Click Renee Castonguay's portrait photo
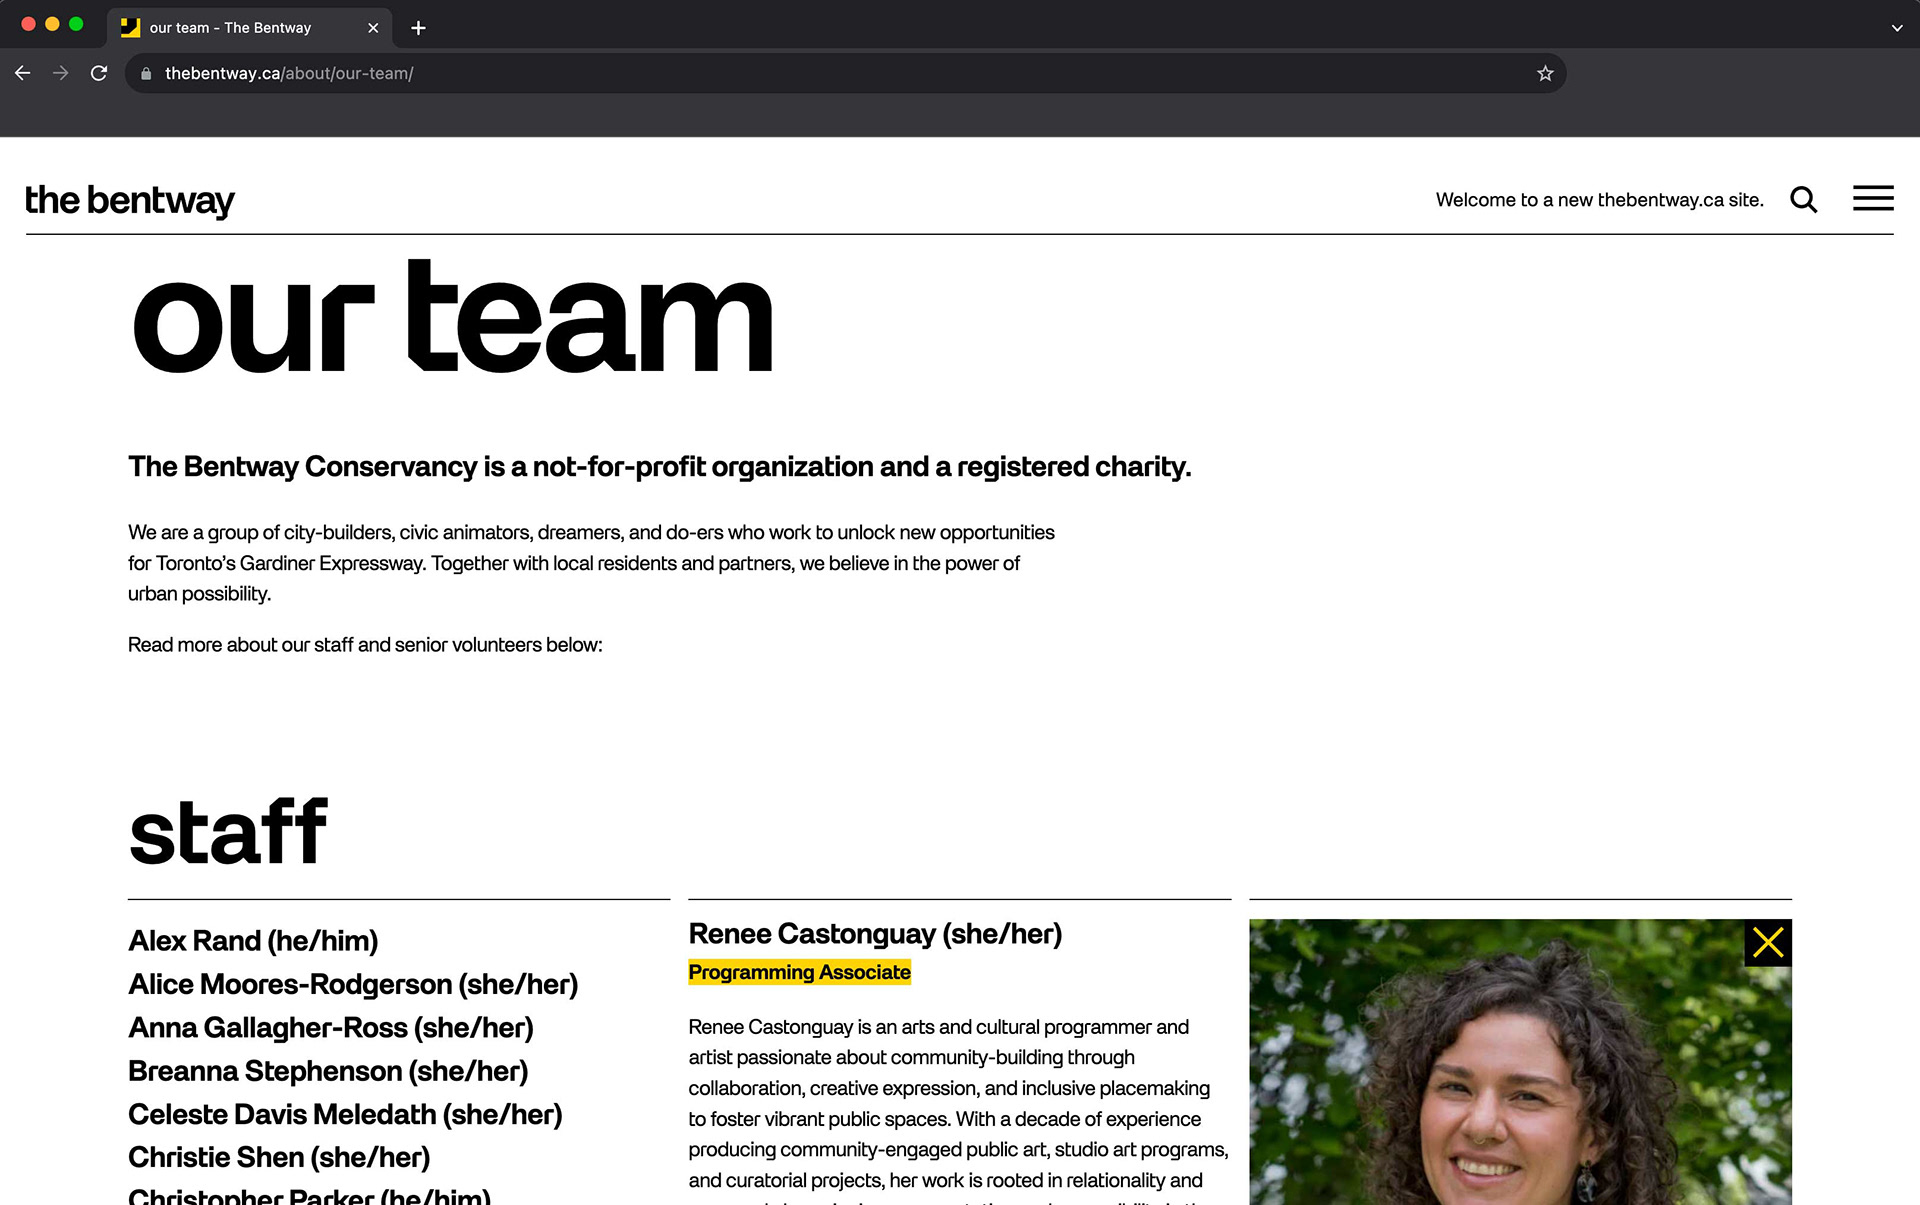Image resolution: width=1920 pixels, height=1205 pixels. [x=1520, y=1062]
